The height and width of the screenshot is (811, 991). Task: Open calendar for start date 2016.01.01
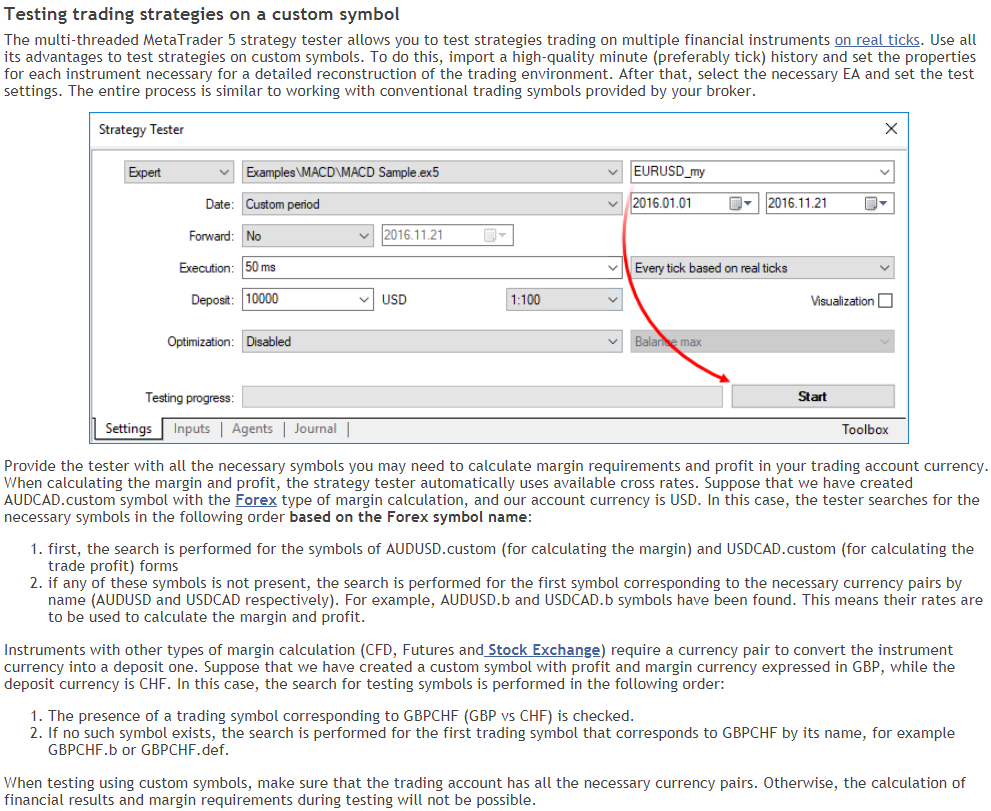pos(740,204)
